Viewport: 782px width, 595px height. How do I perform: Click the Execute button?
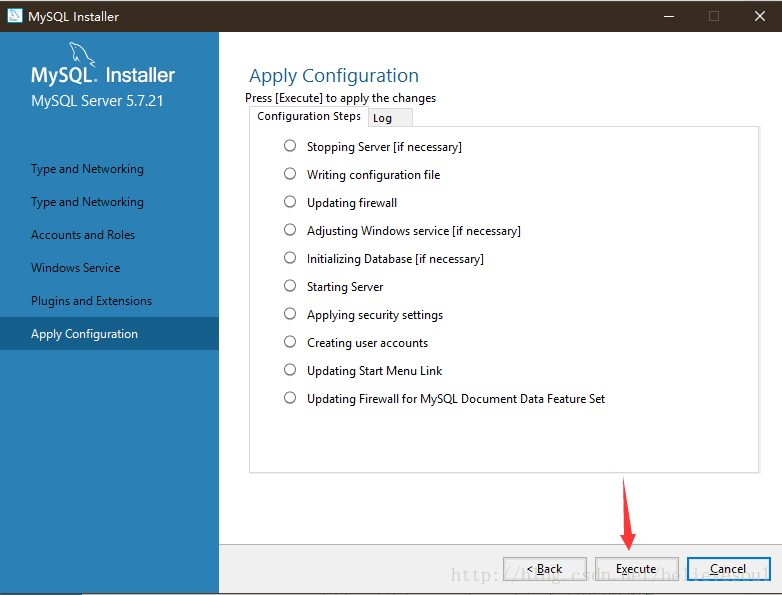point(636,569)
